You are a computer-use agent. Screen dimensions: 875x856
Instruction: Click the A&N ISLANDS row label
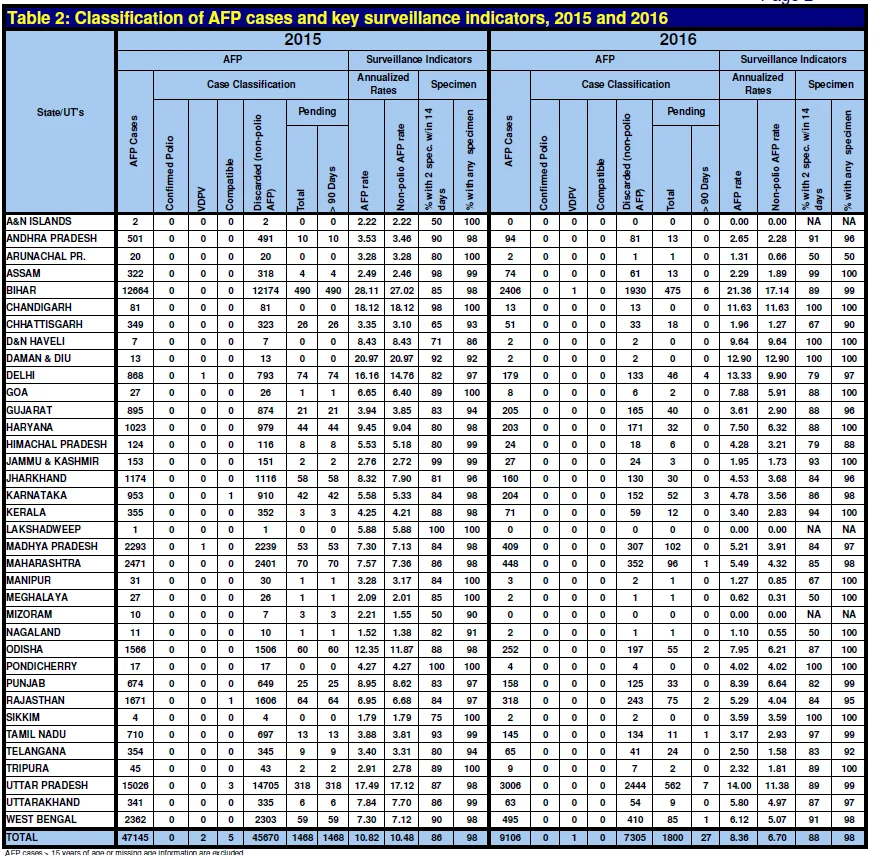click(x=39, y=222)
